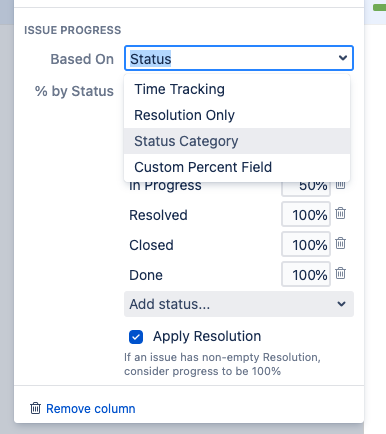The width and height of the screenshot is (386, 434).
Task: Edit the Resolved percentage field
Action: [306, 214]
